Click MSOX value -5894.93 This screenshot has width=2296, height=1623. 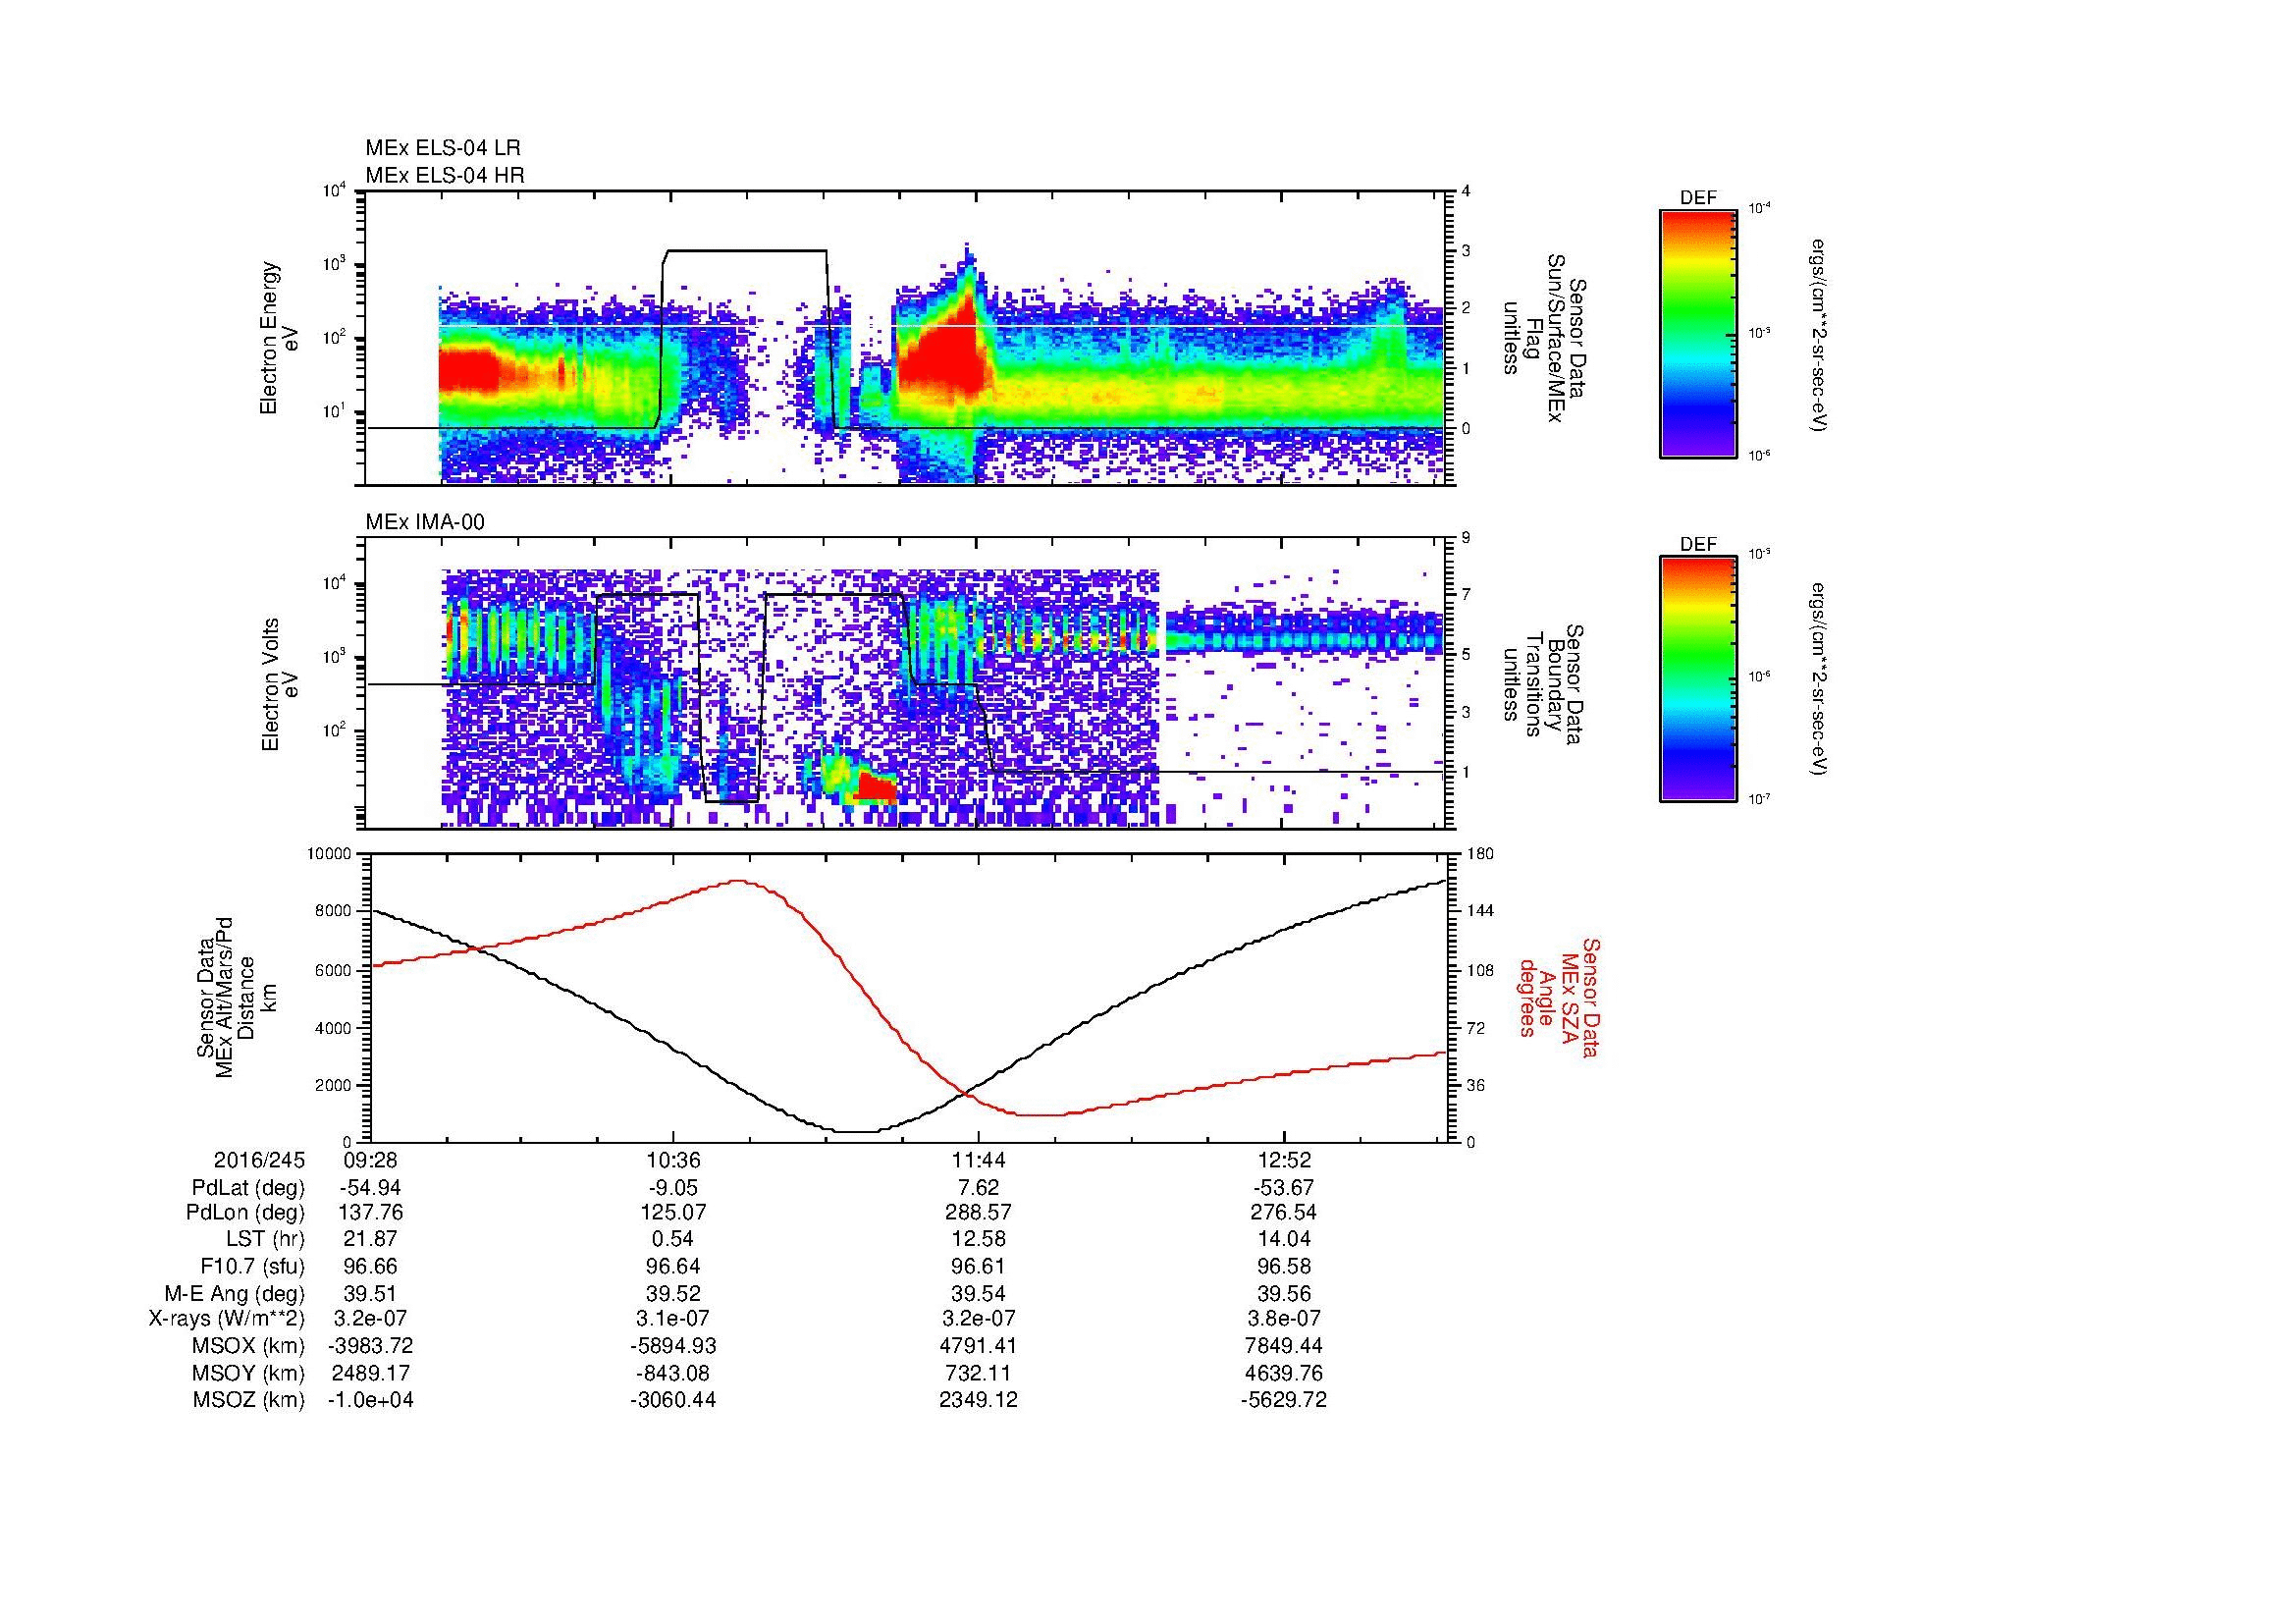coord(674,1346)
